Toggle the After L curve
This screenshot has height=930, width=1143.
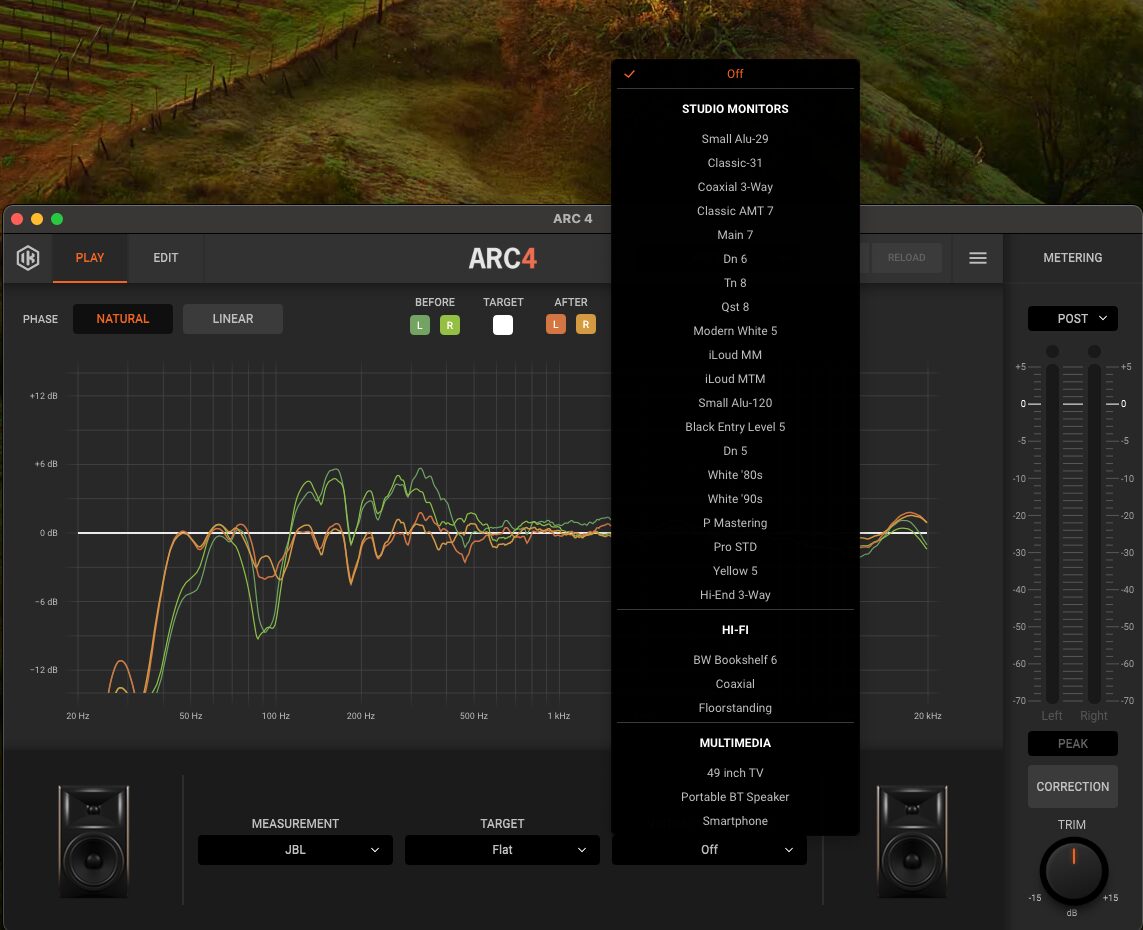pyautogui.click(x=555, y=324)
